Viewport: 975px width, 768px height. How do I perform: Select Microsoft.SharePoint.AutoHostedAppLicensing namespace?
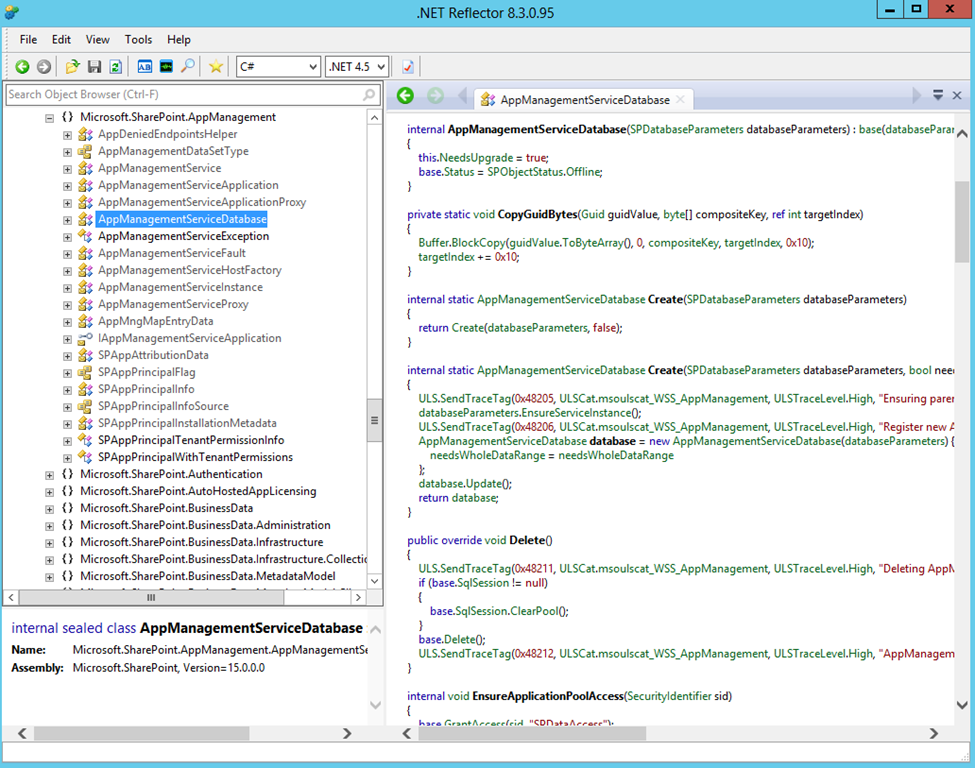coord(198,491)
